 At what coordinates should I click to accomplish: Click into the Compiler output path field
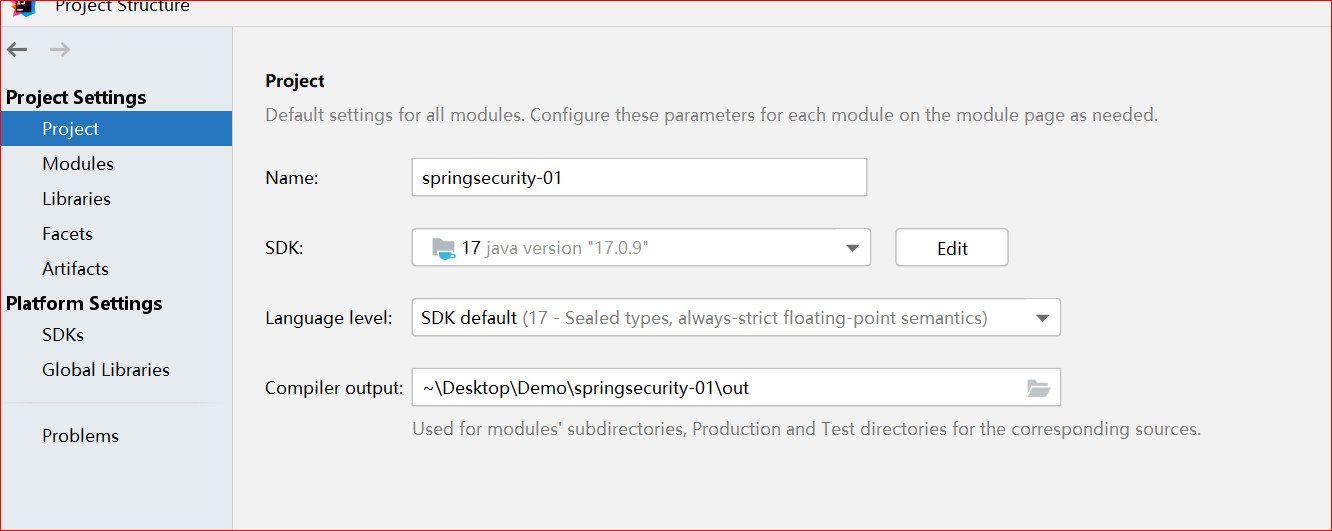point(715,388)
